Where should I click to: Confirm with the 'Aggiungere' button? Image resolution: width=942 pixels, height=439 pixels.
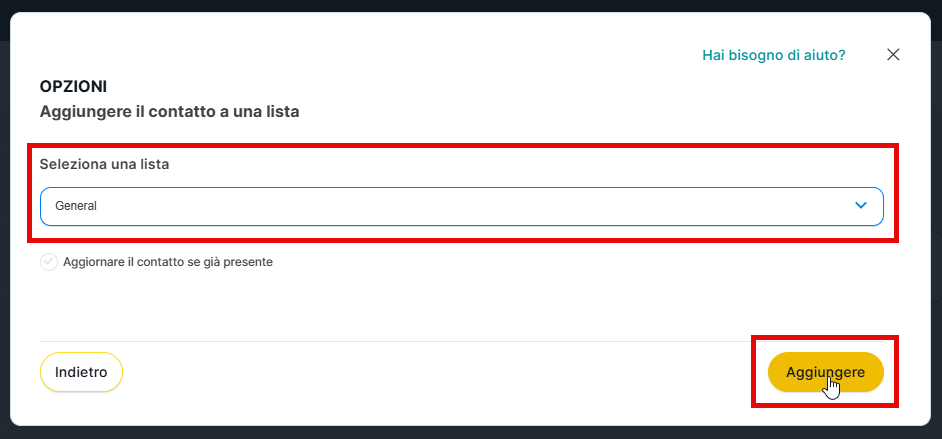pyautogui.click(x=825, y=372)
